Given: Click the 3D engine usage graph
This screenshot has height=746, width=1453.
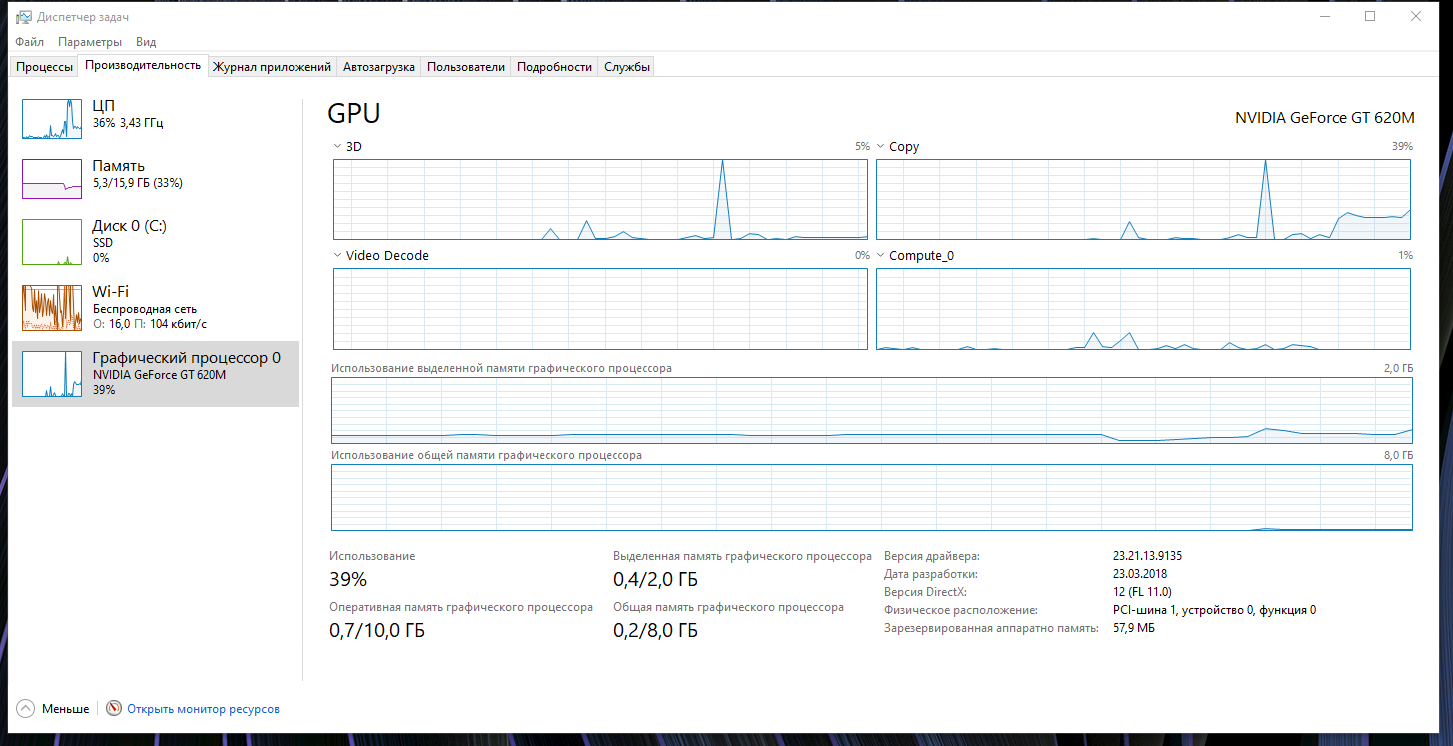Looking at the screenshot, I should [600, 199].
